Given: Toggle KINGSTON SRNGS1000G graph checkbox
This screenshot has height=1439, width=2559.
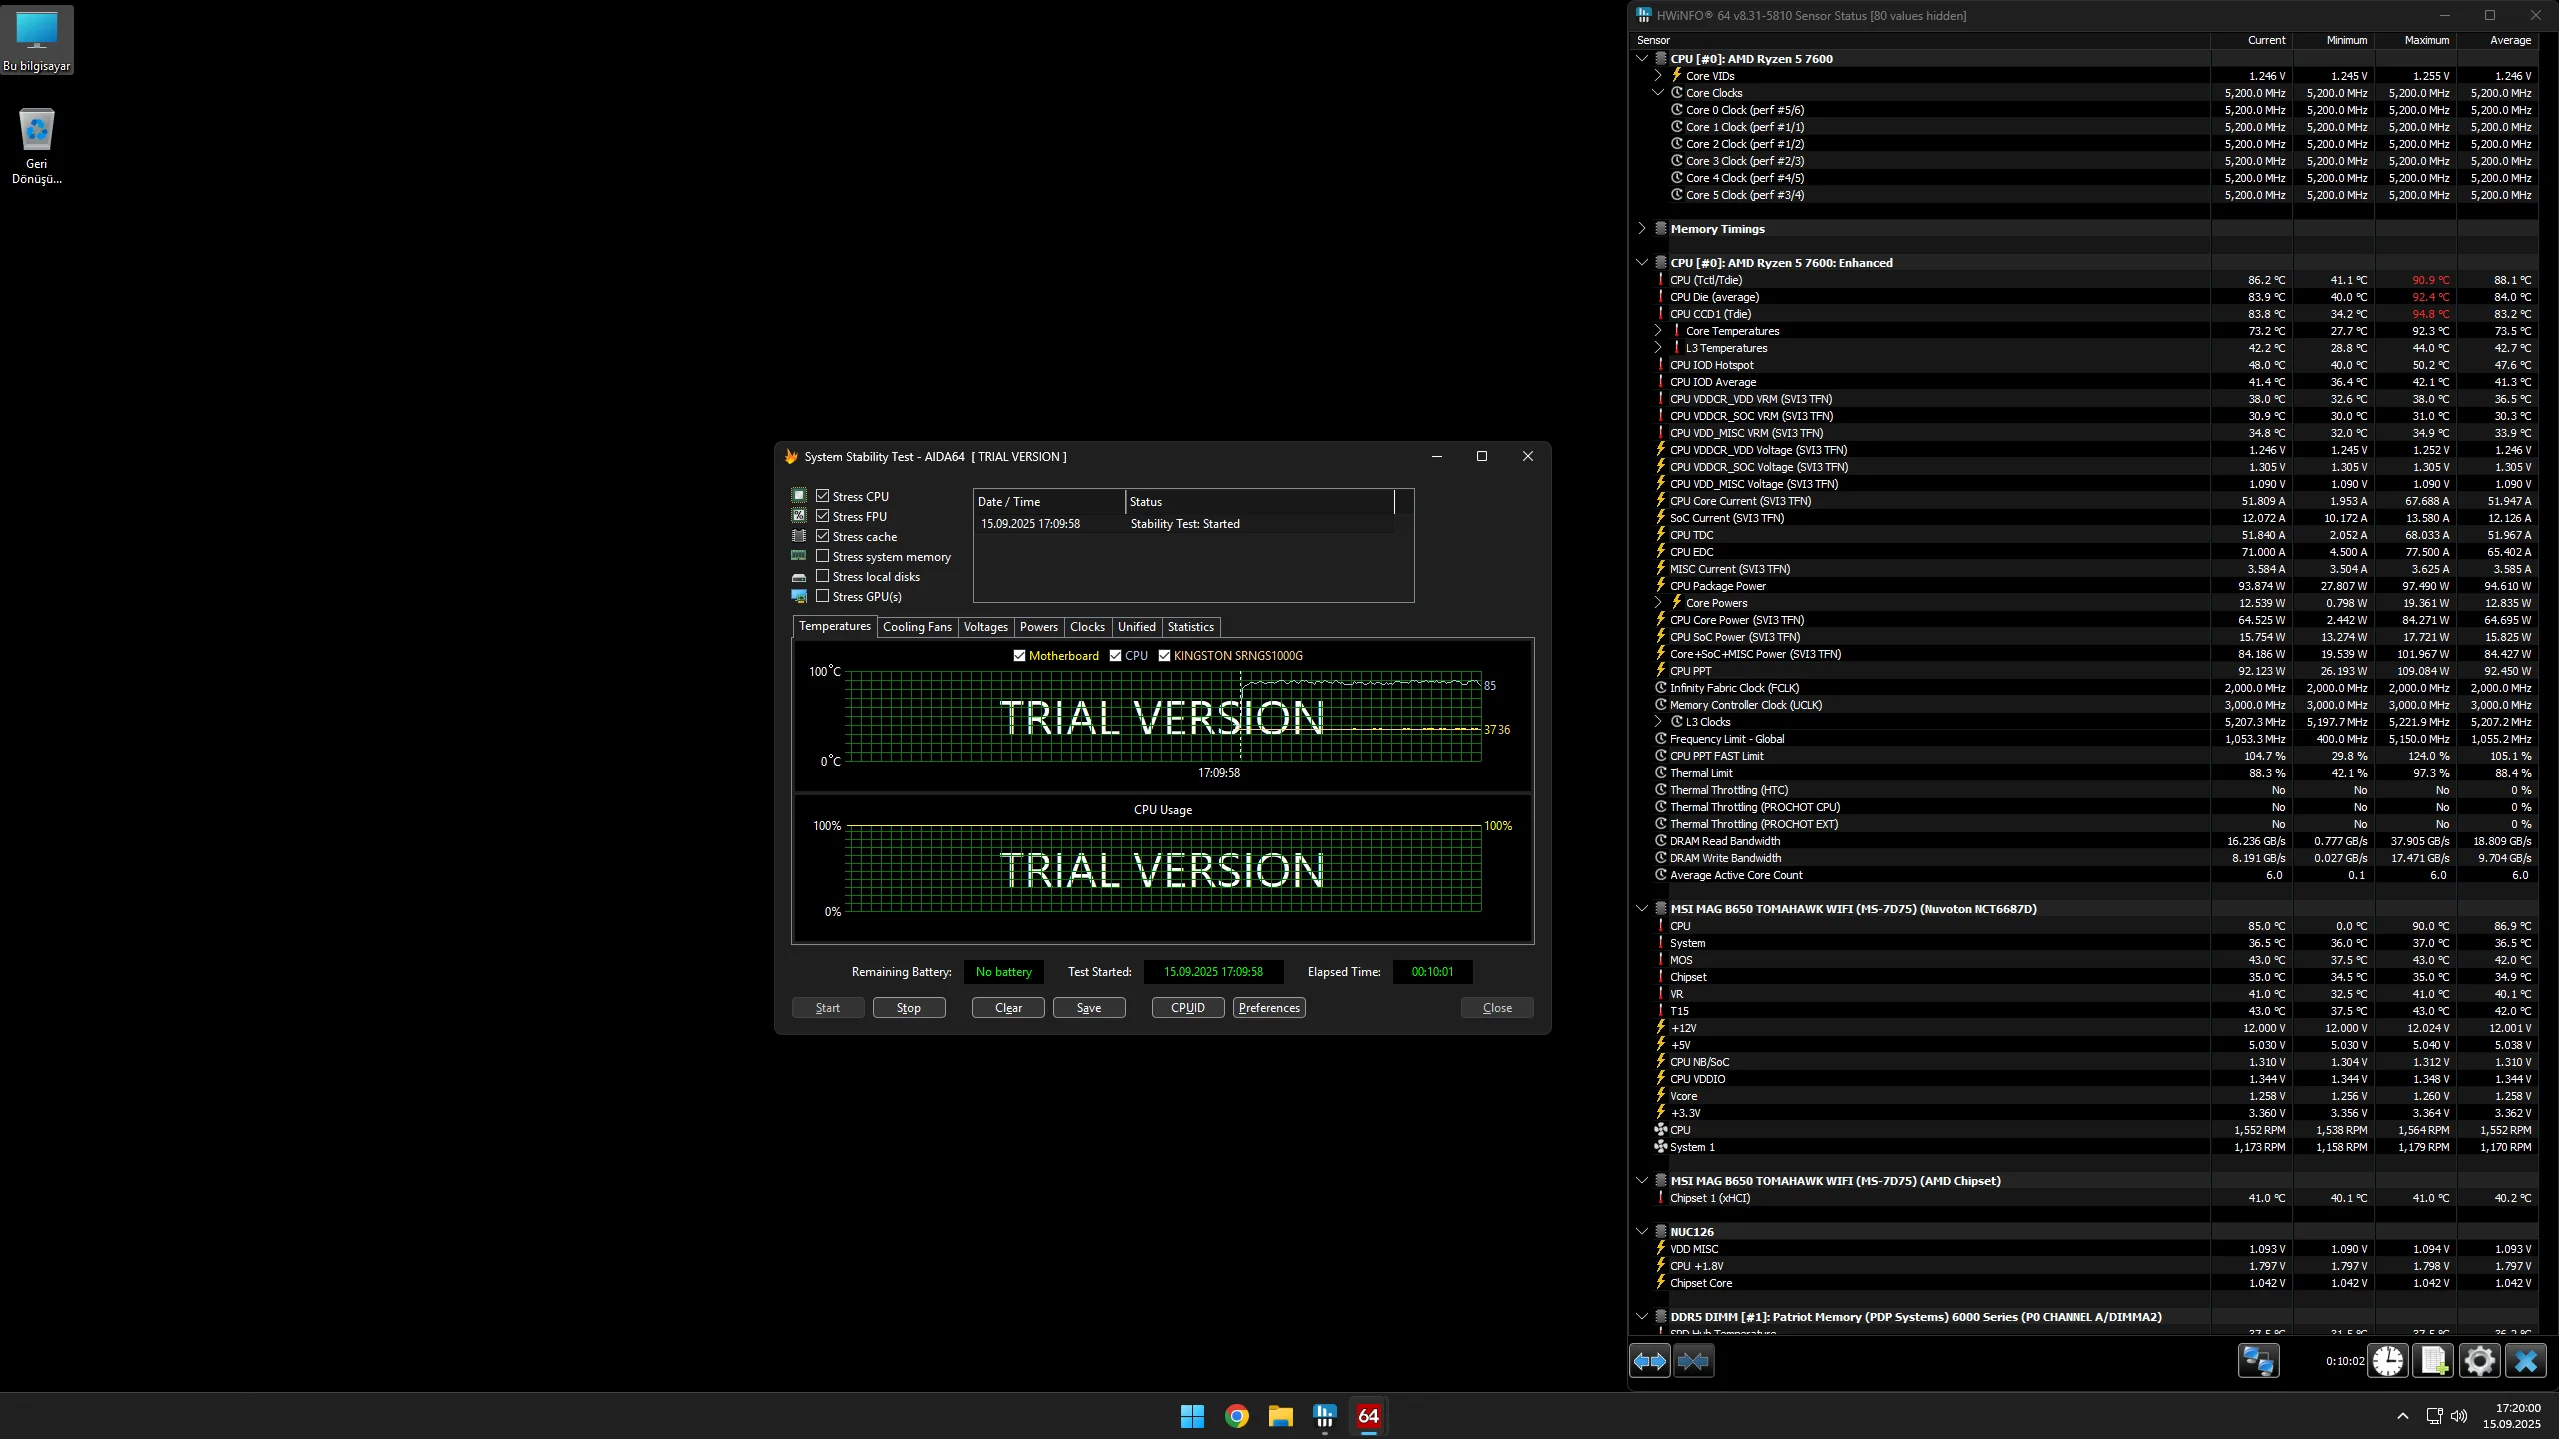Looking at the screenshot, I should [x=1164, y=656].
